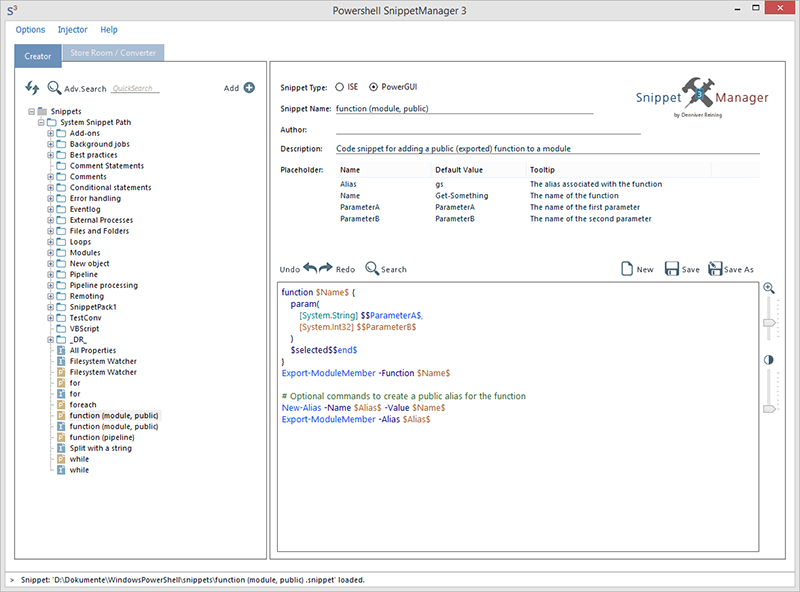800x592 pixels.
Task: Undo the last edit with the back arrow
Action: 310,268
